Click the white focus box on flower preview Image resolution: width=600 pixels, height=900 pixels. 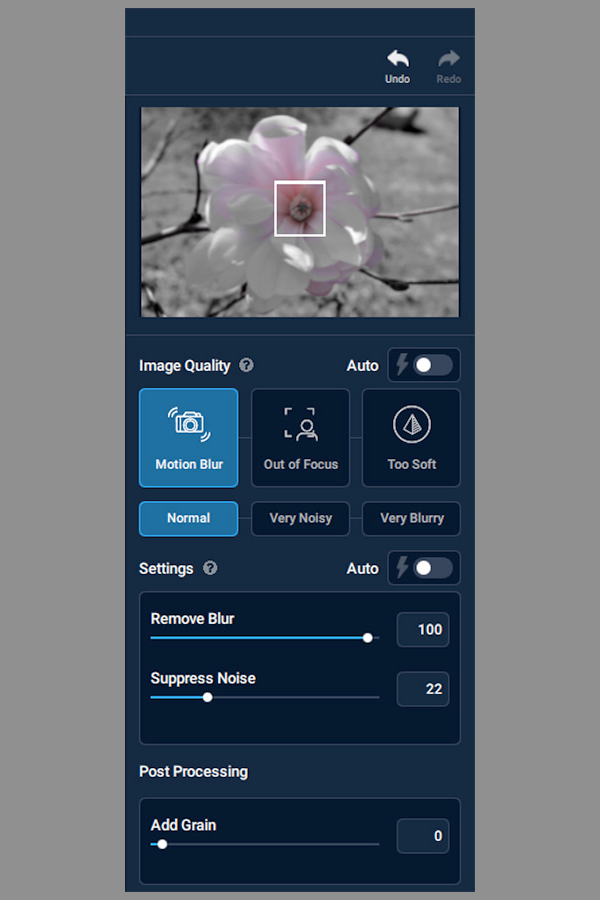pos(300,208)
